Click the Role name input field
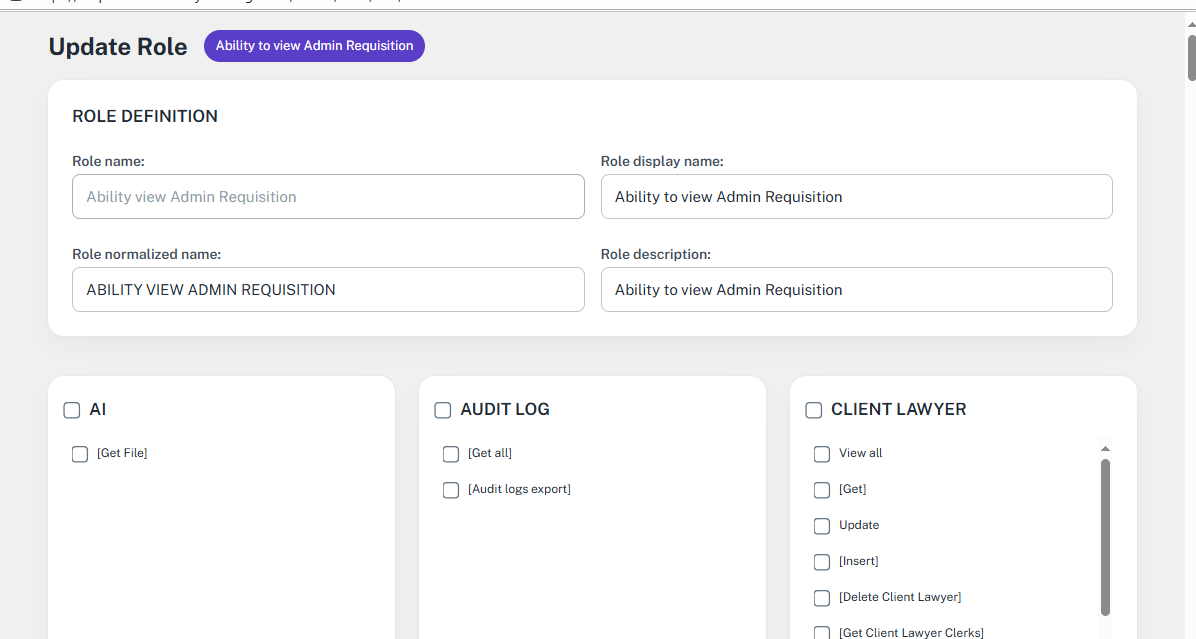The height and width of the screenshot is (639, 1196). [328, 197]
